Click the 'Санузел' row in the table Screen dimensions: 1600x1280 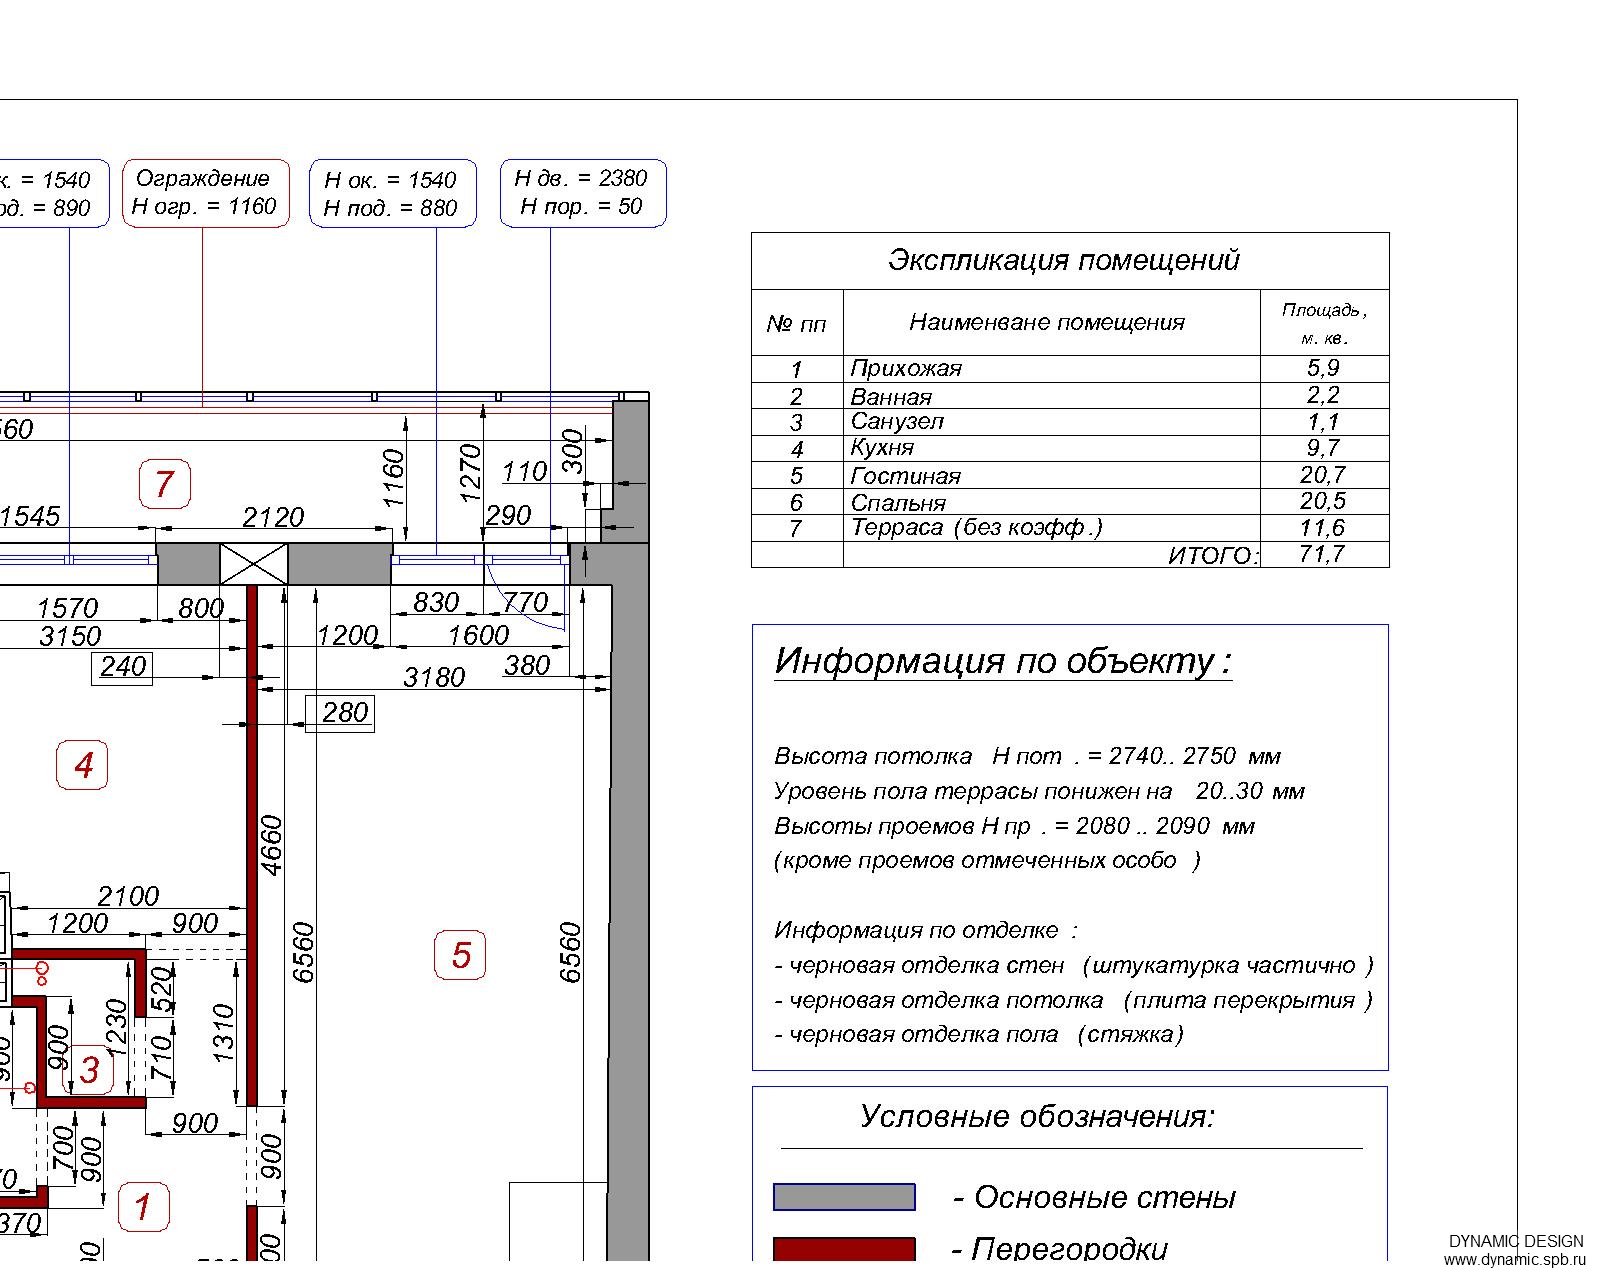point(1070,421)
